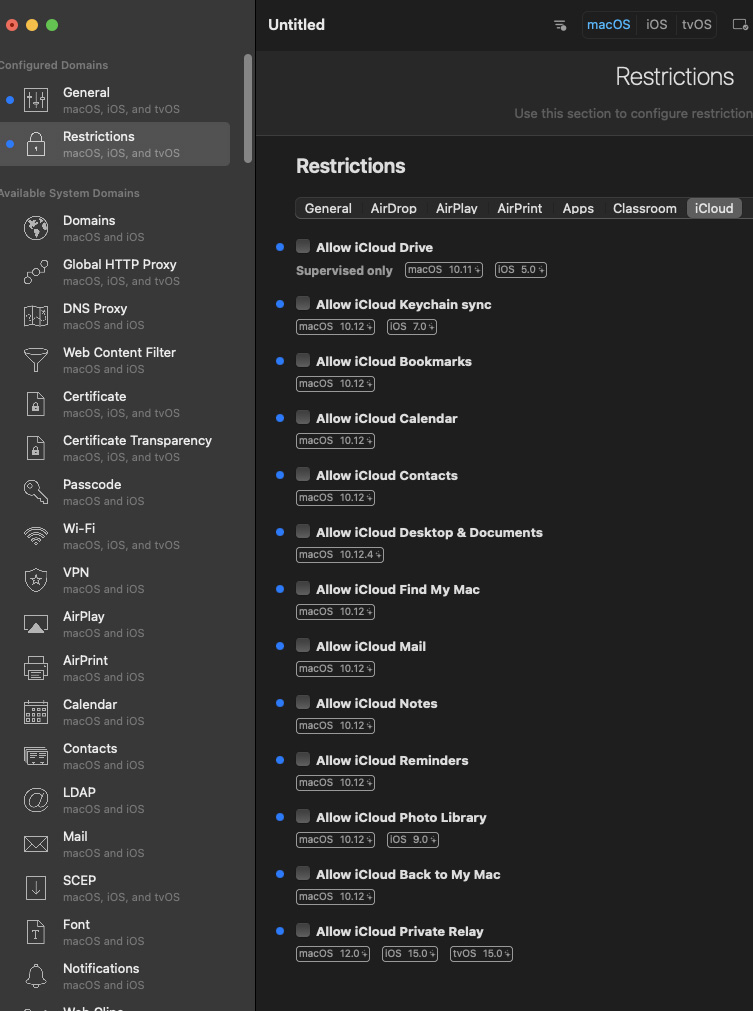
Task: Click the Domains globe icon
Action: [x=36, y=228]
